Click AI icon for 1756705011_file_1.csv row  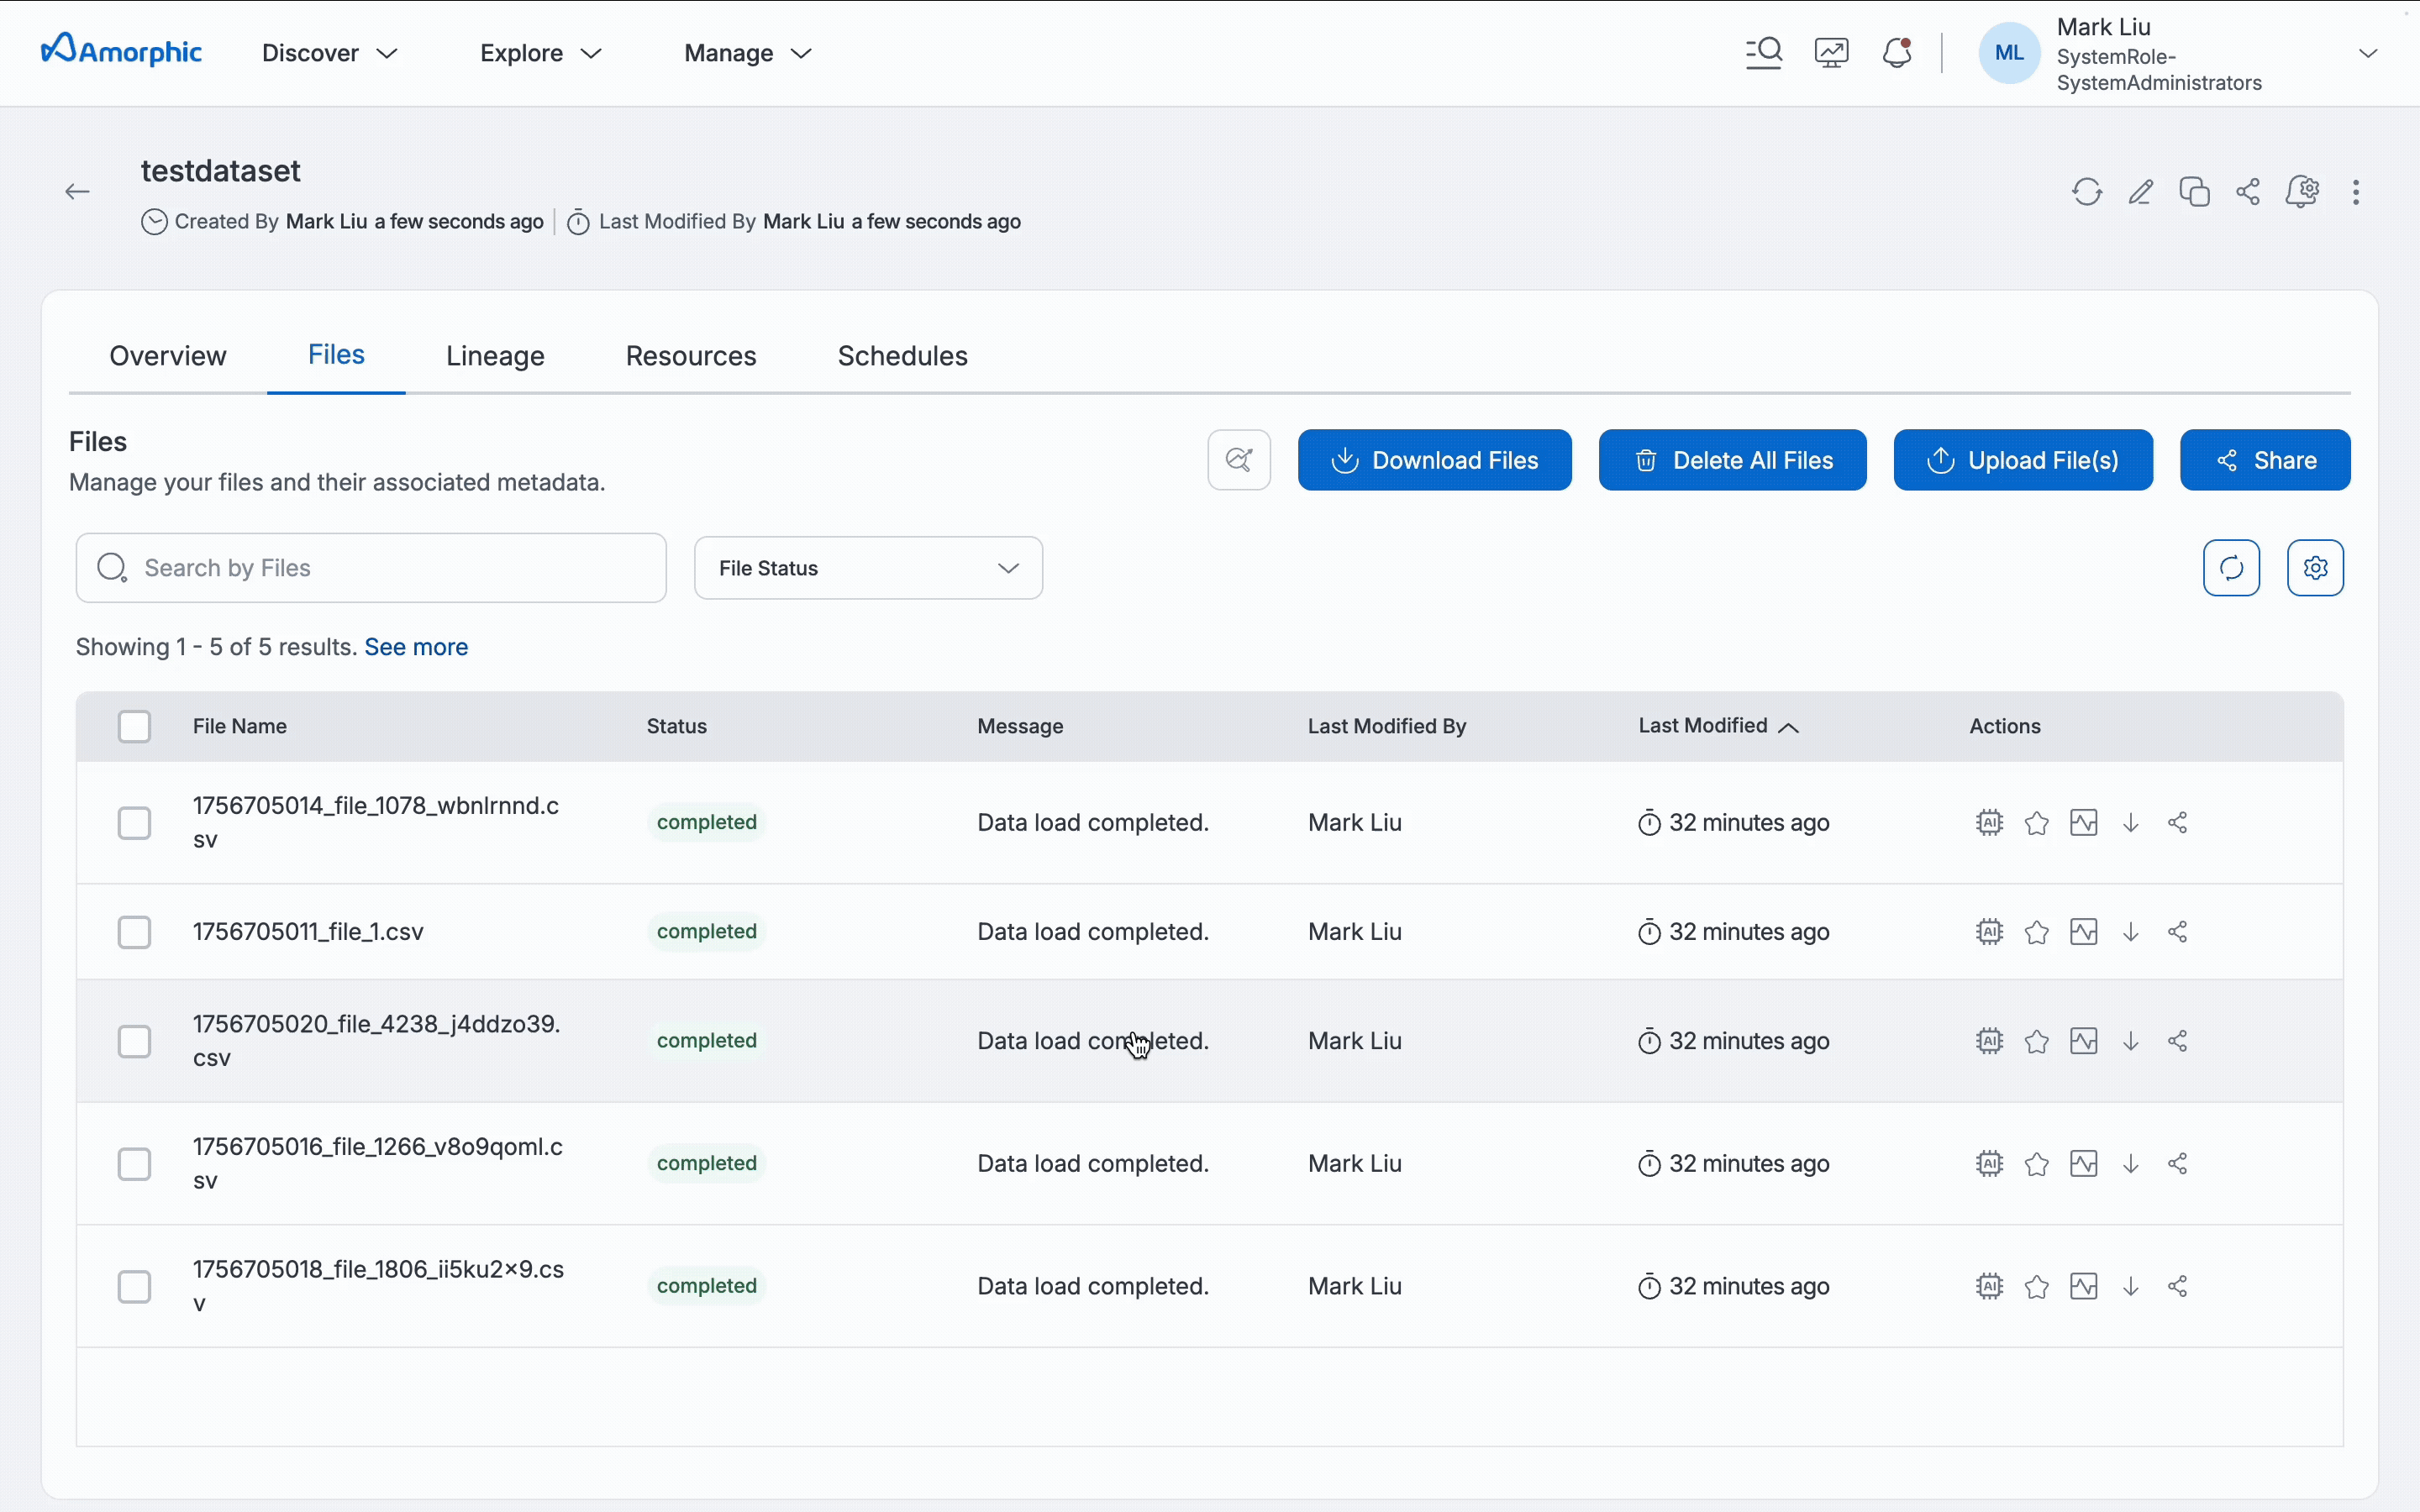(1989, 932)
